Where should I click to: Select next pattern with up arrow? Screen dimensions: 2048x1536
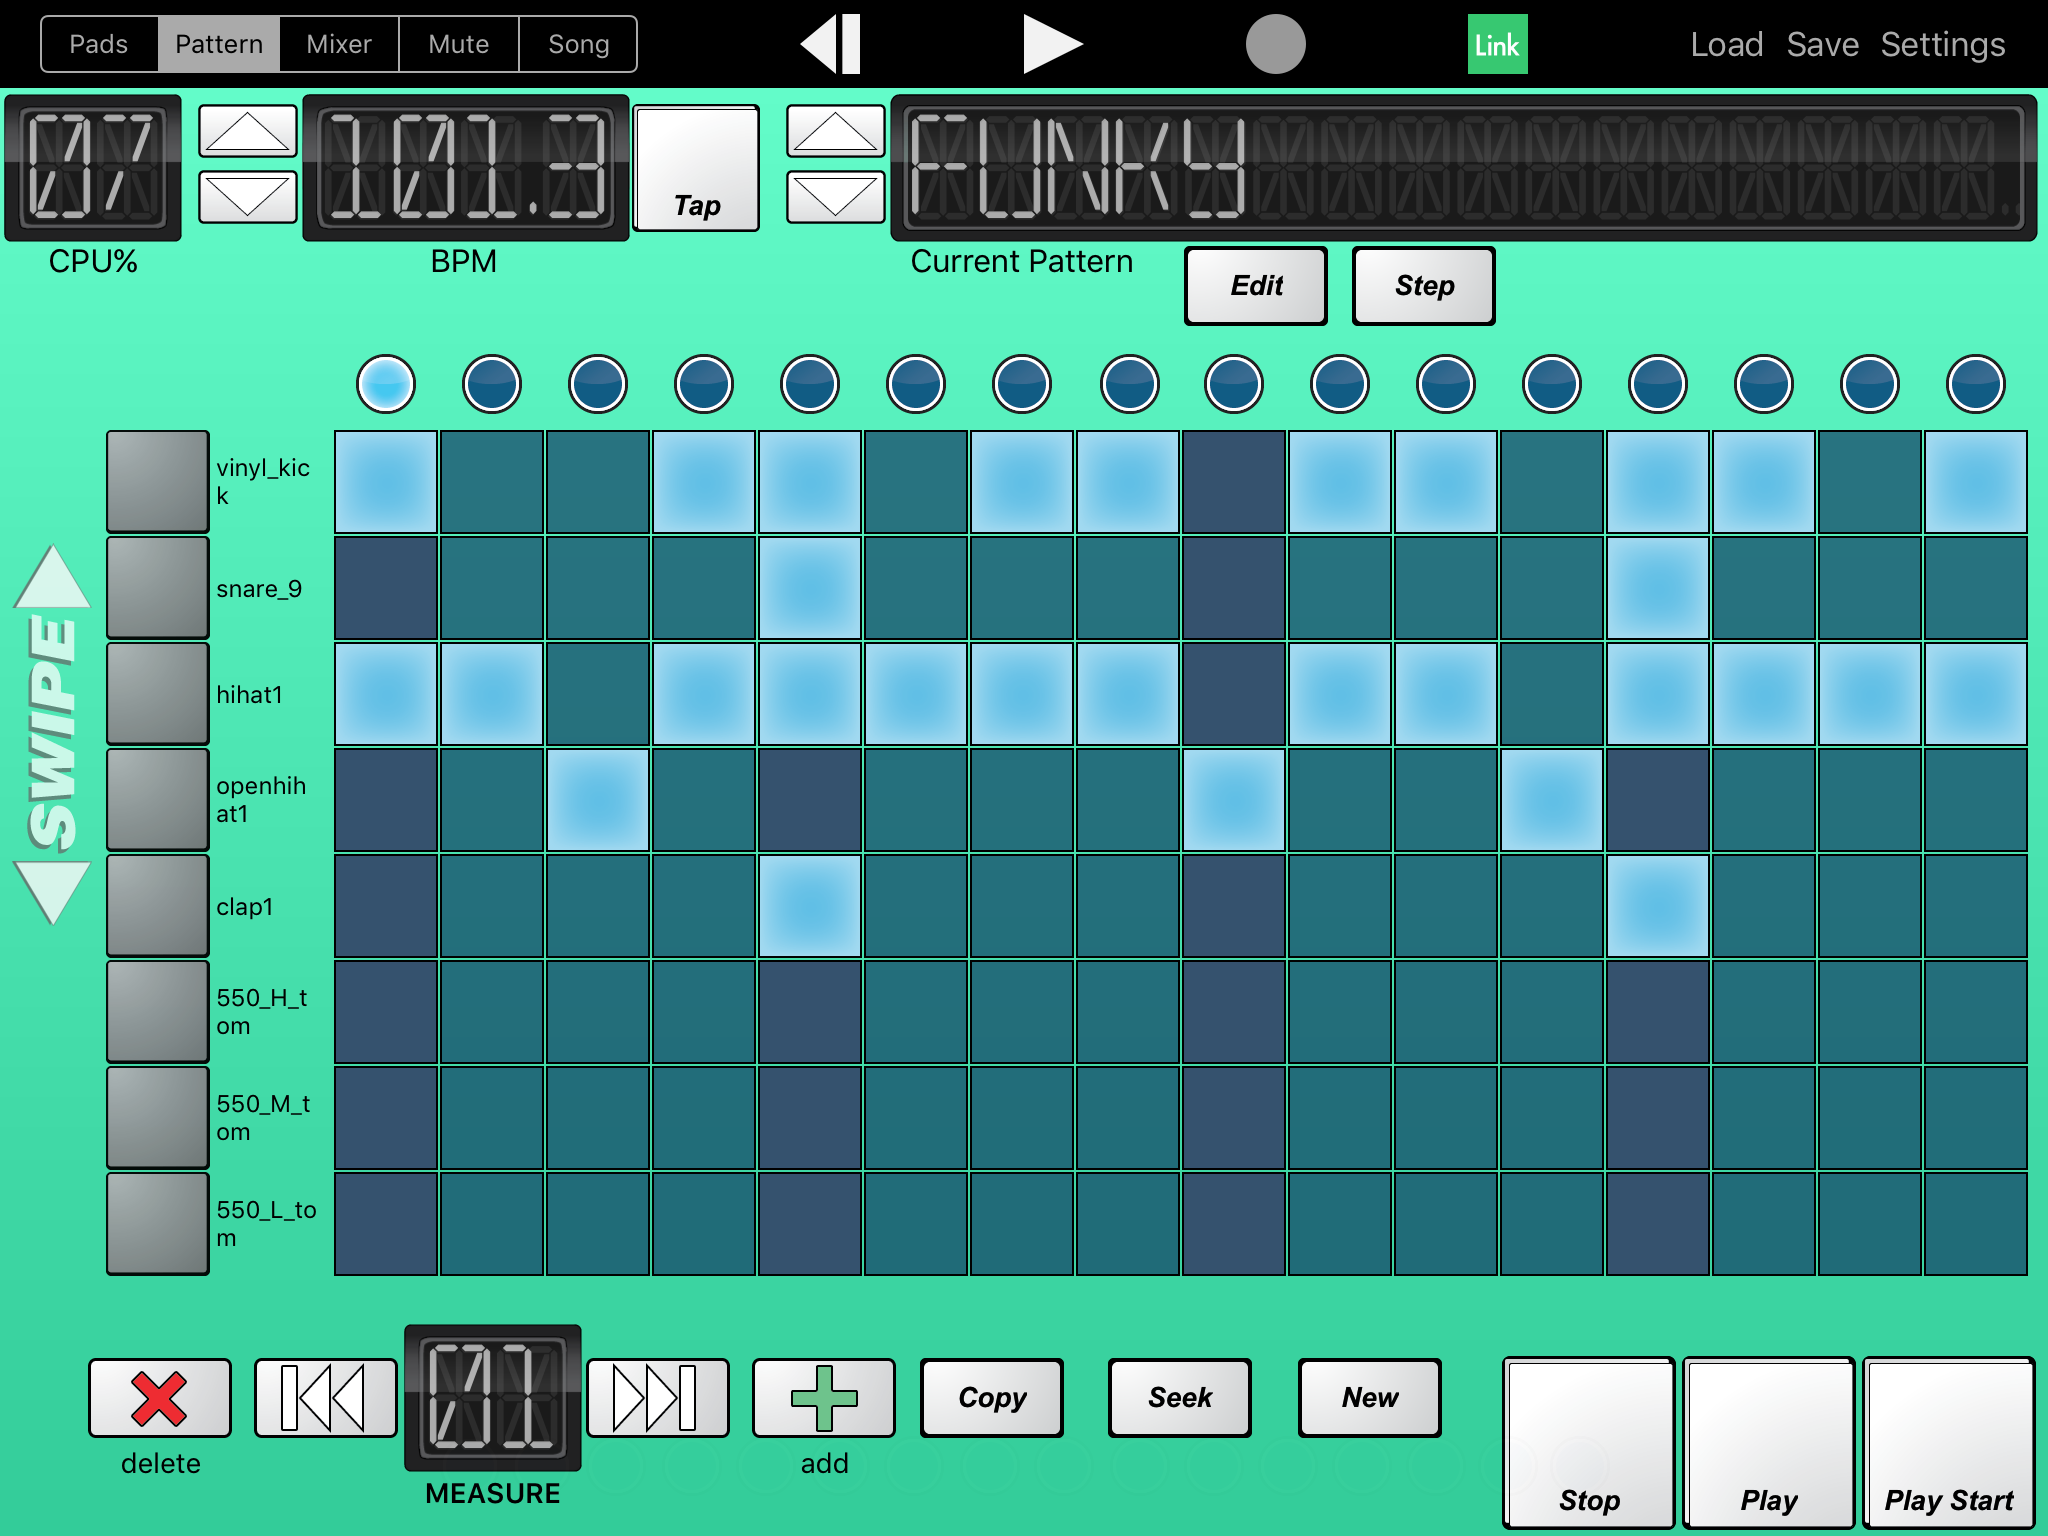(835, 131)
